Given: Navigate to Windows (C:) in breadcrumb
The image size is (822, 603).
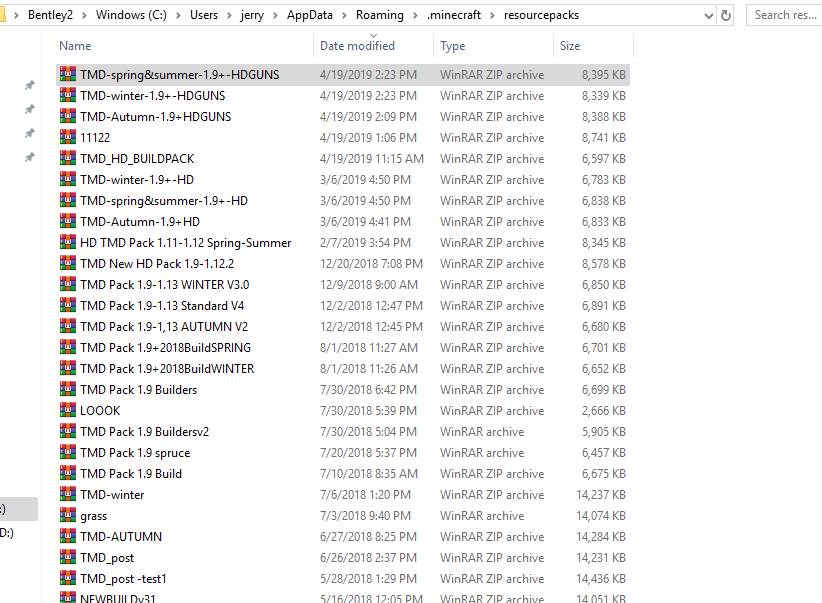Looking at the screenshot, I should point(131,15).
